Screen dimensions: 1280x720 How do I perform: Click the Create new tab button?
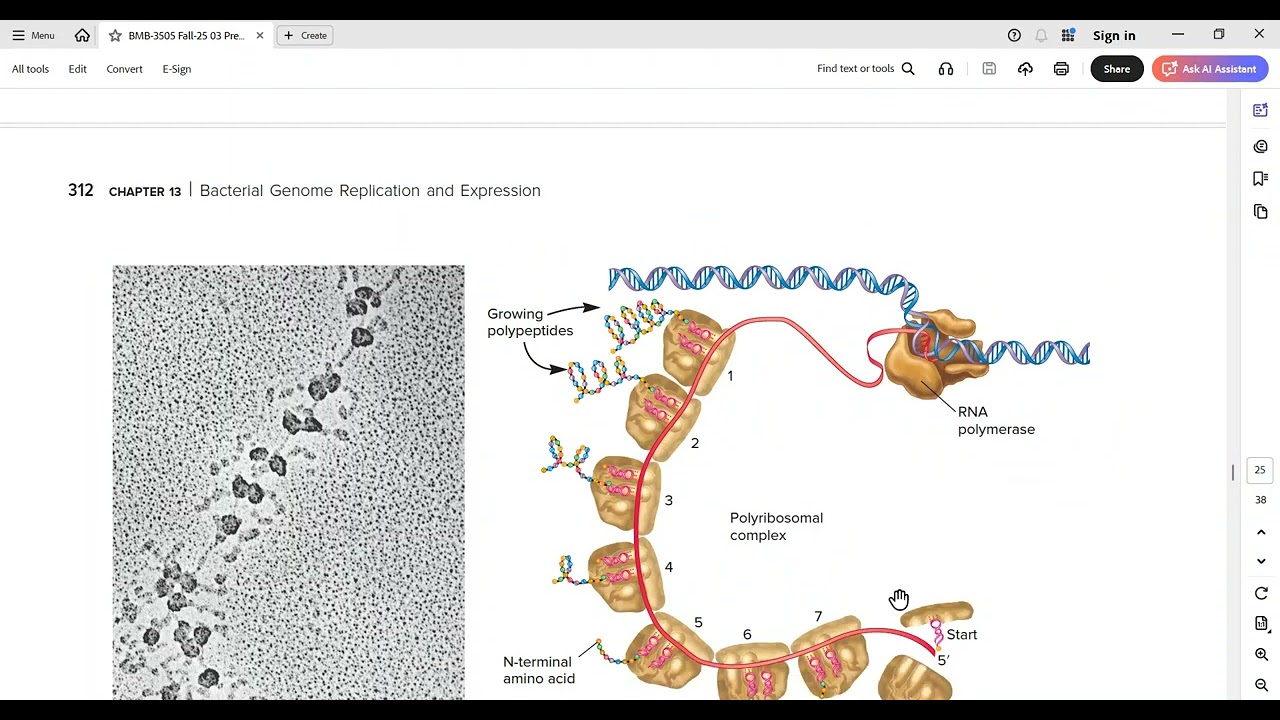(305, 35)
